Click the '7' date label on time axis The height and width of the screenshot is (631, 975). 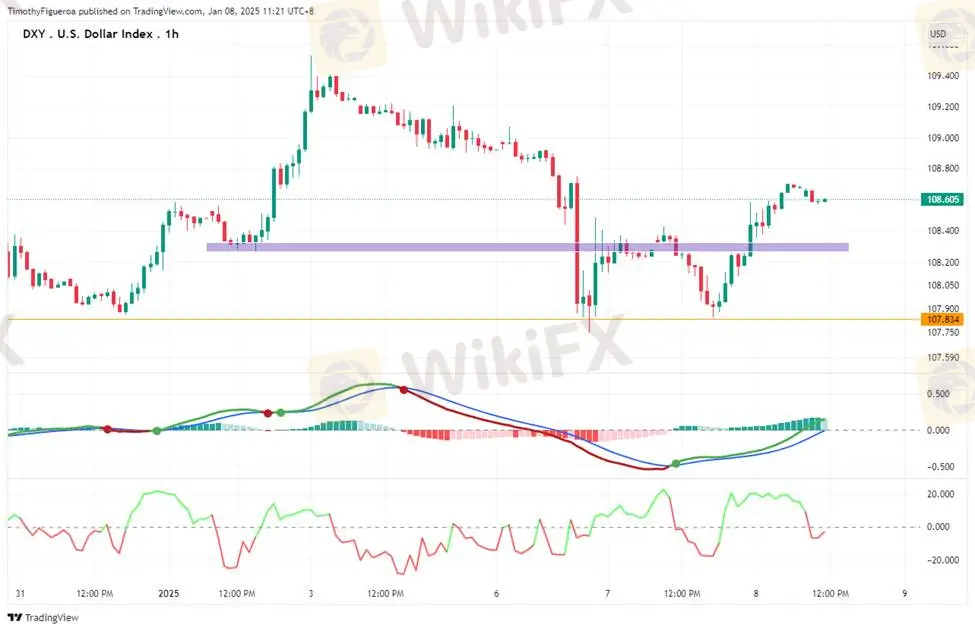(x=608, y=594)
